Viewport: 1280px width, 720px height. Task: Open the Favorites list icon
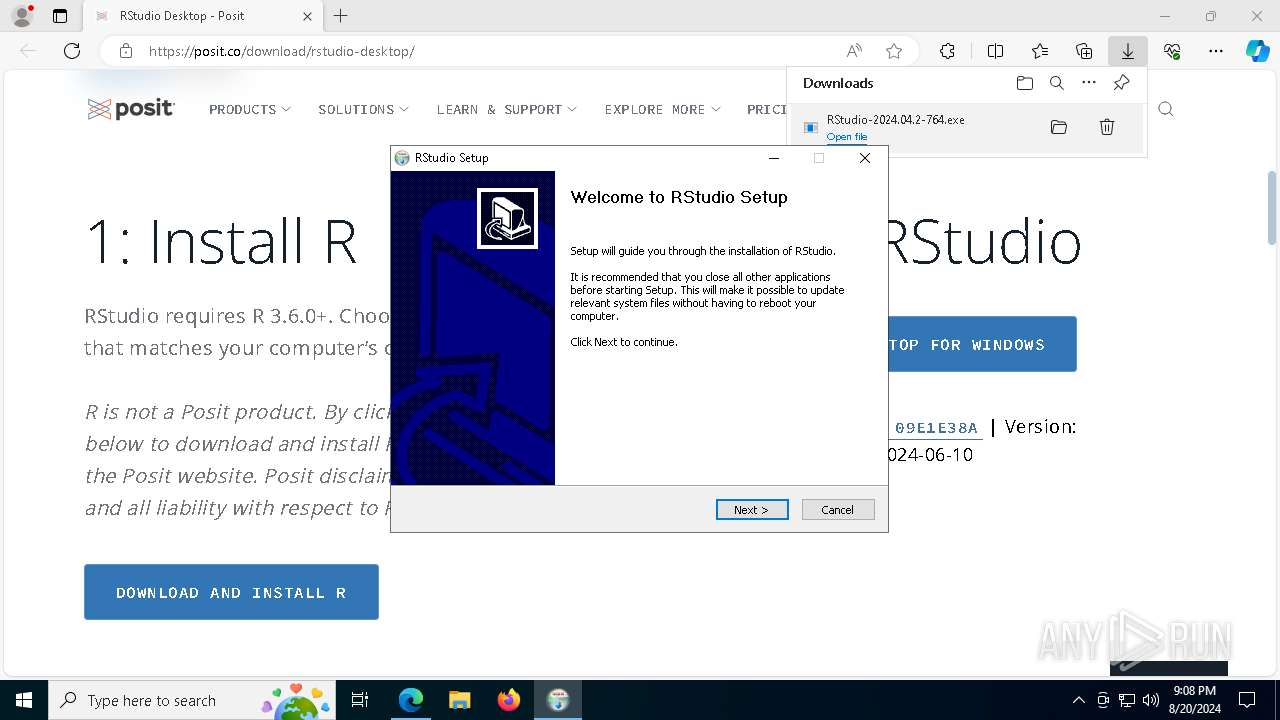coord(1040,51)
